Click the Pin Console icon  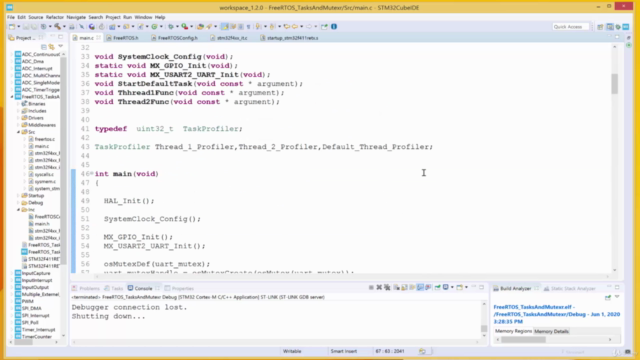(x=438, y=287)
